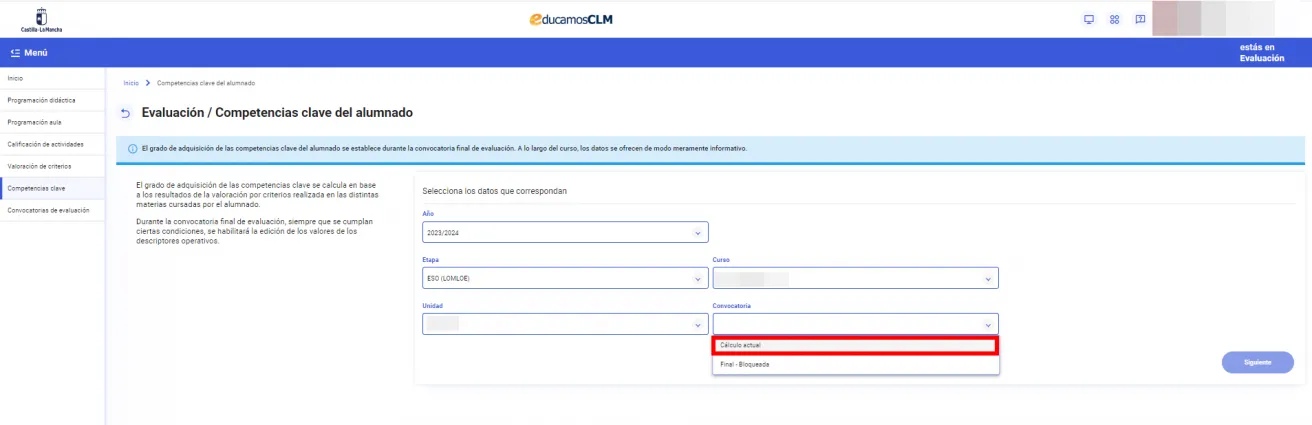Choose the Final - Bloqueada option

(x=855, y=364)
